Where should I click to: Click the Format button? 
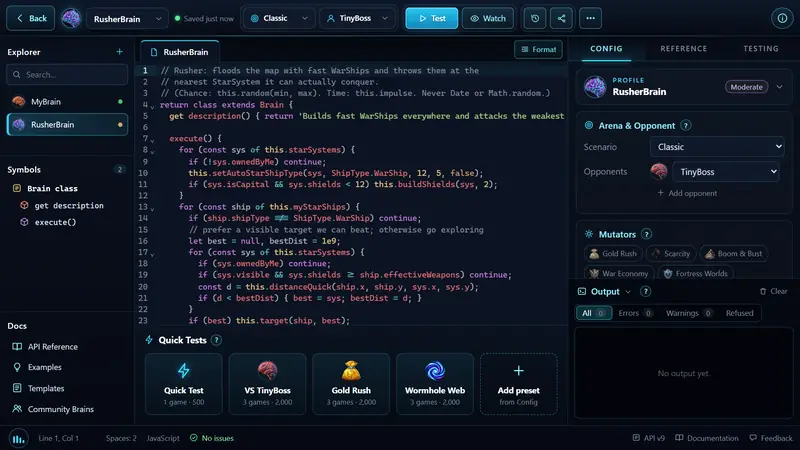tap(538, 49)
